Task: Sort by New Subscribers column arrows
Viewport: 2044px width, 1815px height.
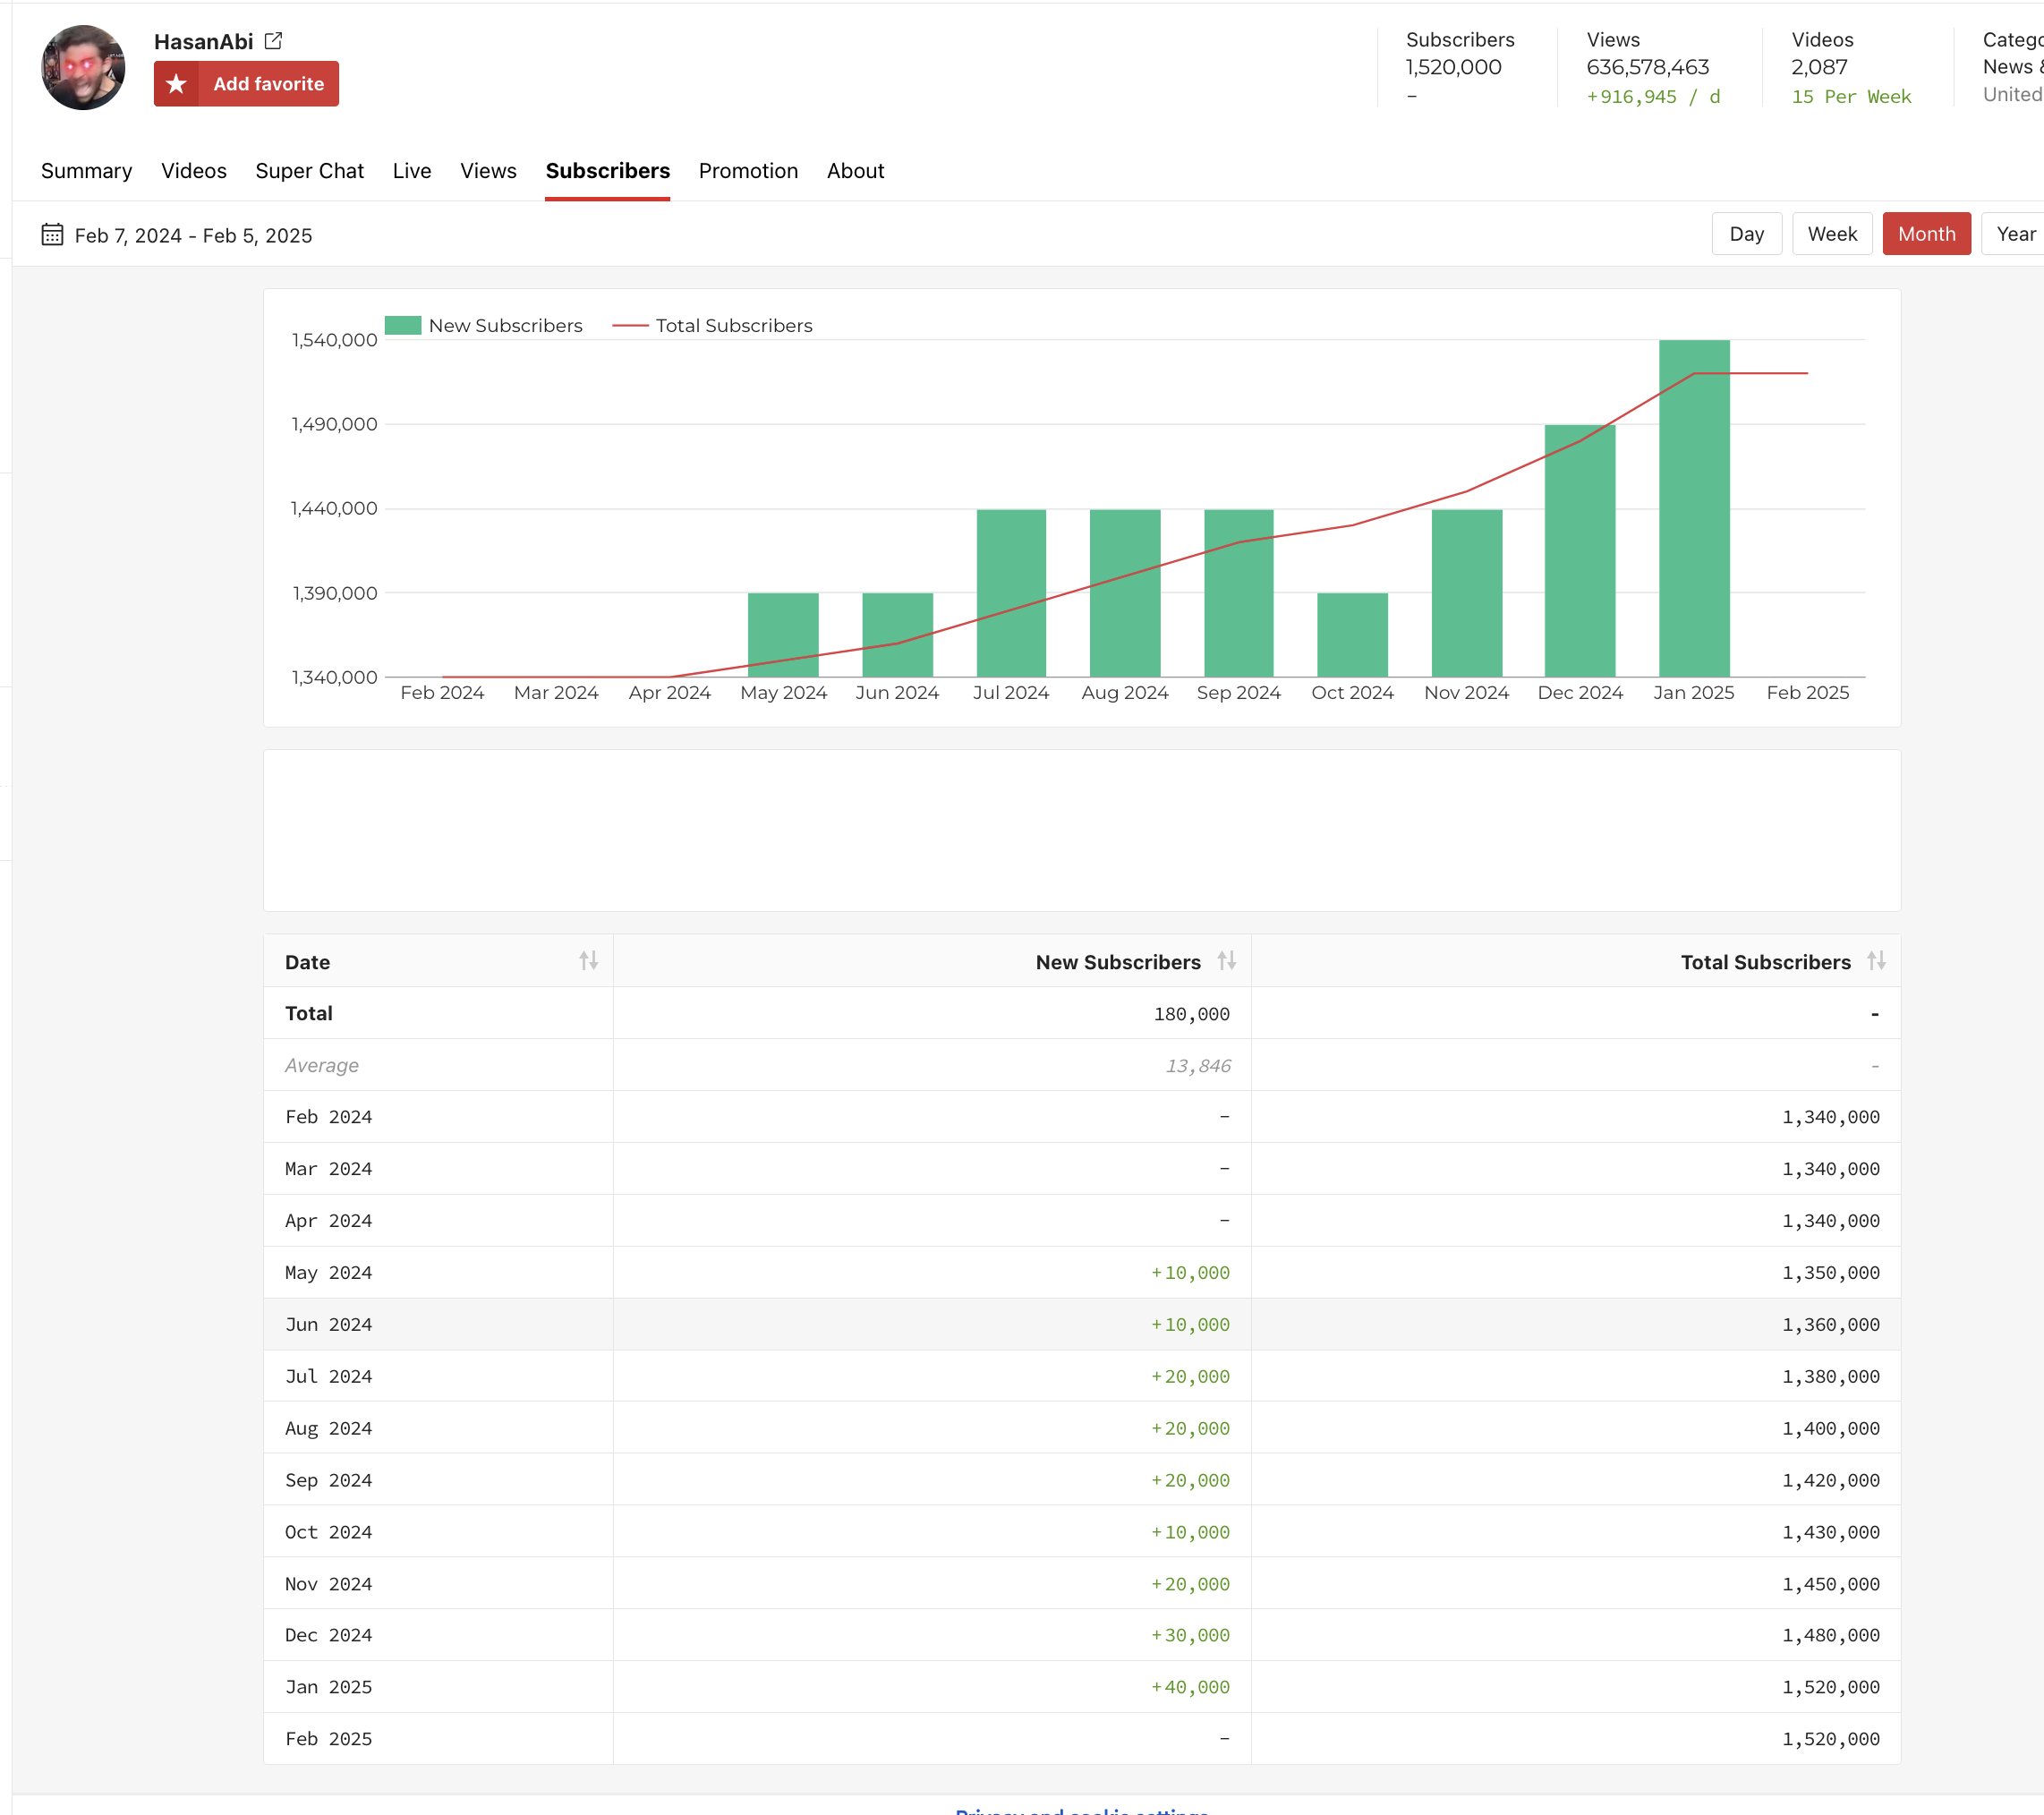Action: [x=1226, y=961]
